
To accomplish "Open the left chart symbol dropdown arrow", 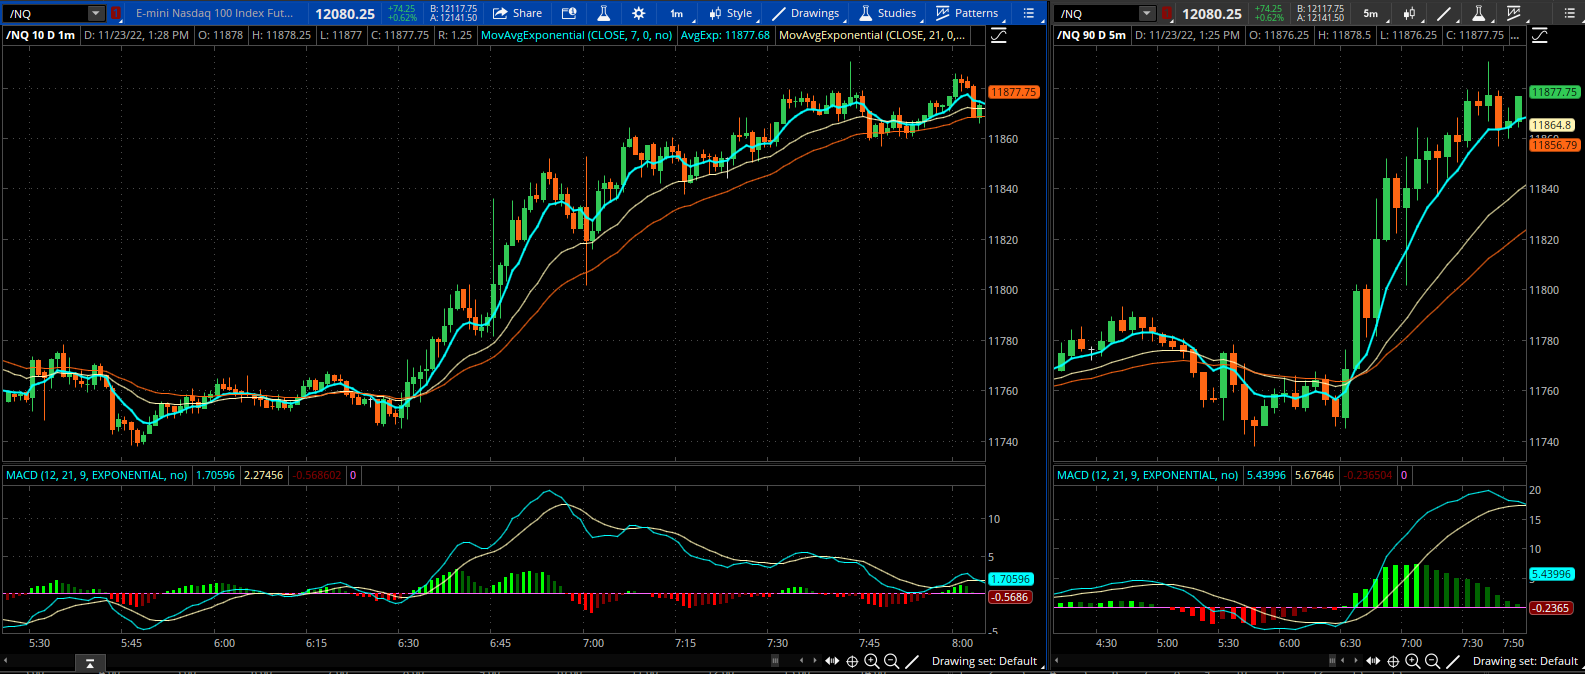I will (x=95, y=14).
